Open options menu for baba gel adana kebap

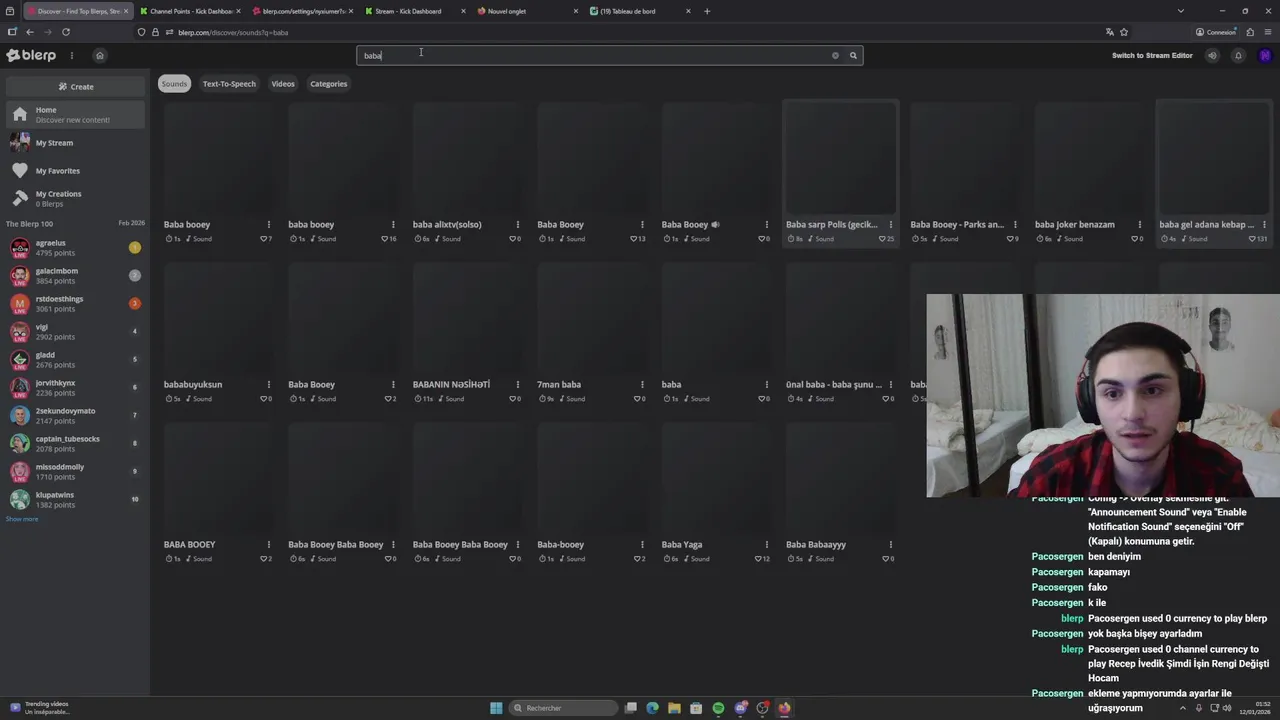pos(1264,224)
